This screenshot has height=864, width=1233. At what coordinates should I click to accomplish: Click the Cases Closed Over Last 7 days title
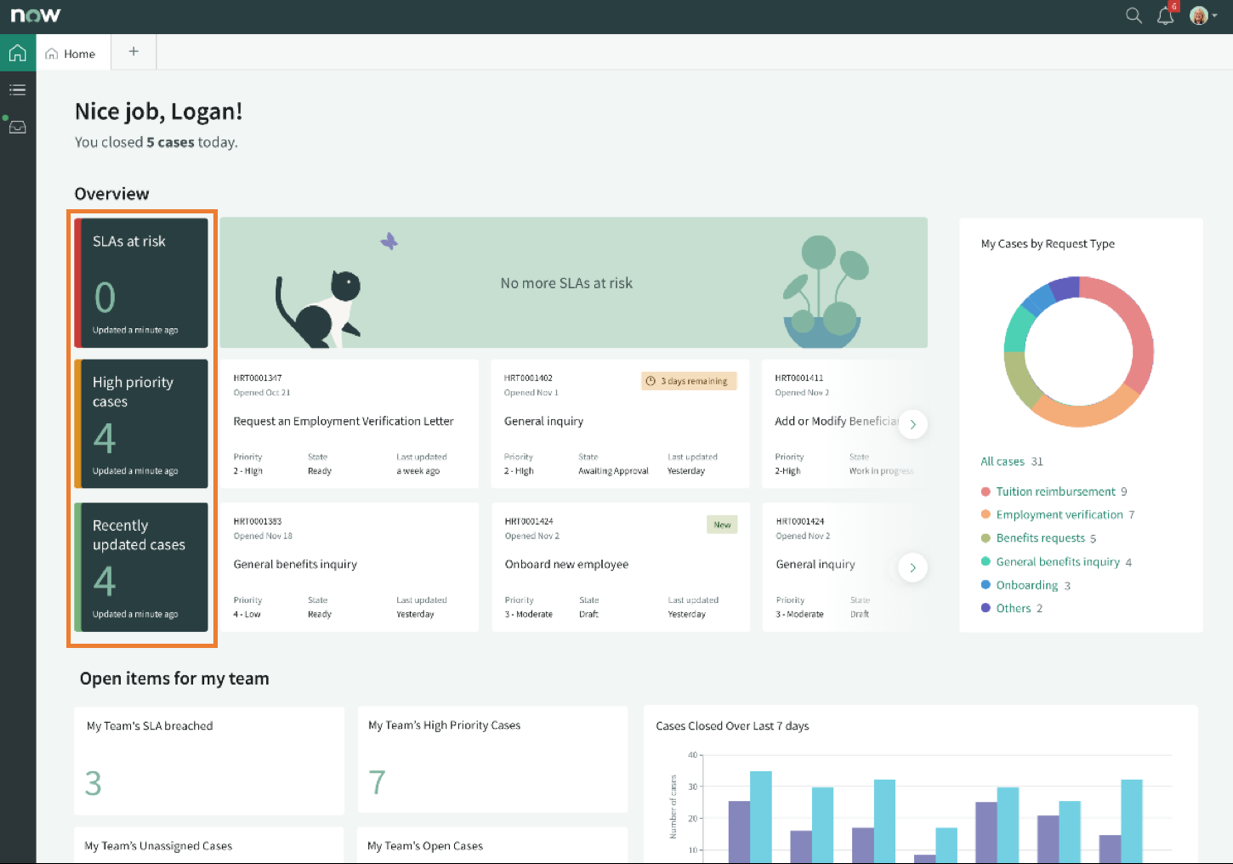(732, 726)
